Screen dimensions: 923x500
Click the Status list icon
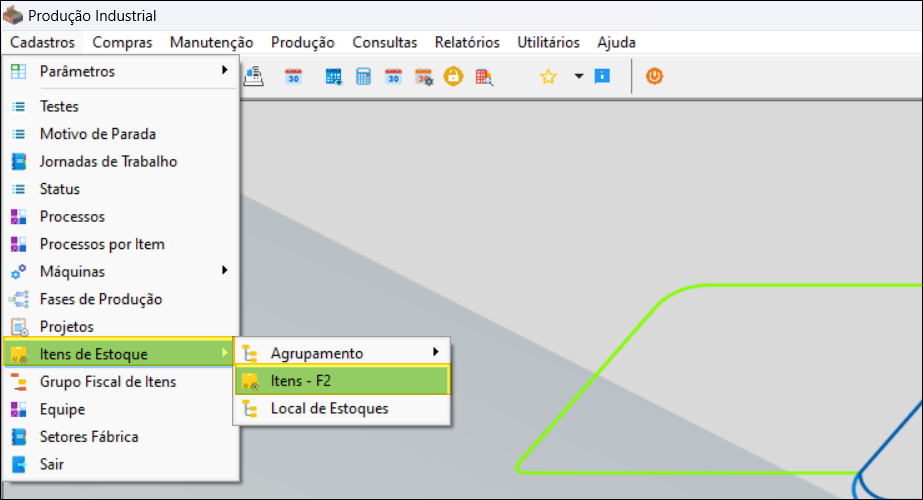[19, 189]
